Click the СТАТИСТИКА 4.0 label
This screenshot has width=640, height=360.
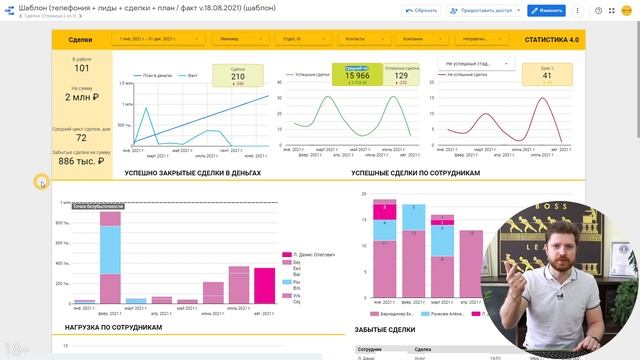pos(551,40)
